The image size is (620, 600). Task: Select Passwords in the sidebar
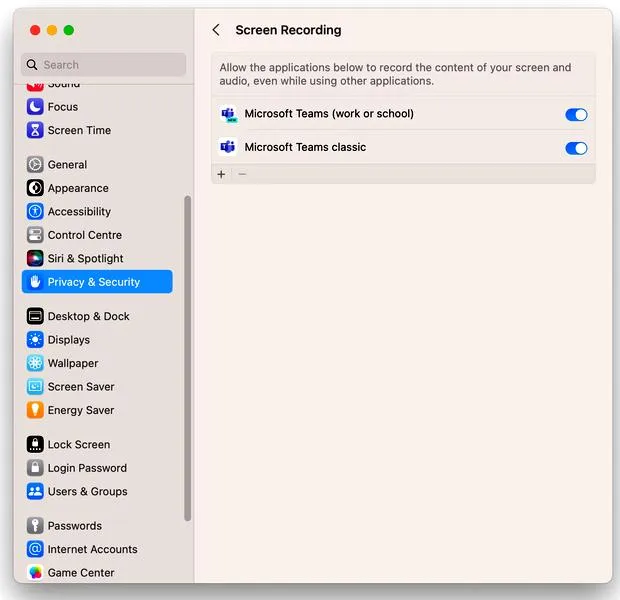[x=99, y=526]
